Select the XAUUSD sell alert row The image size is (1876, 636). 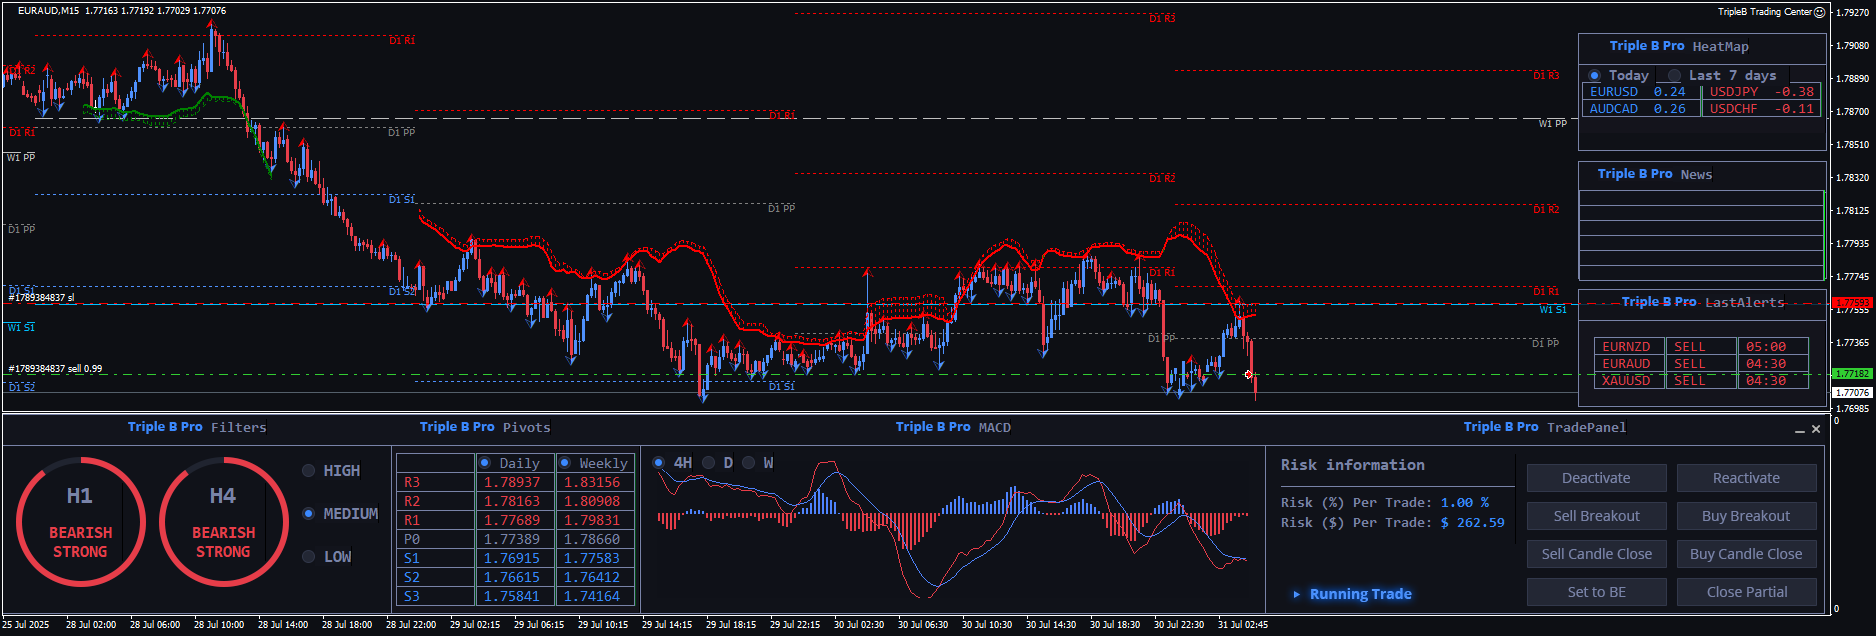point(1700,381)
